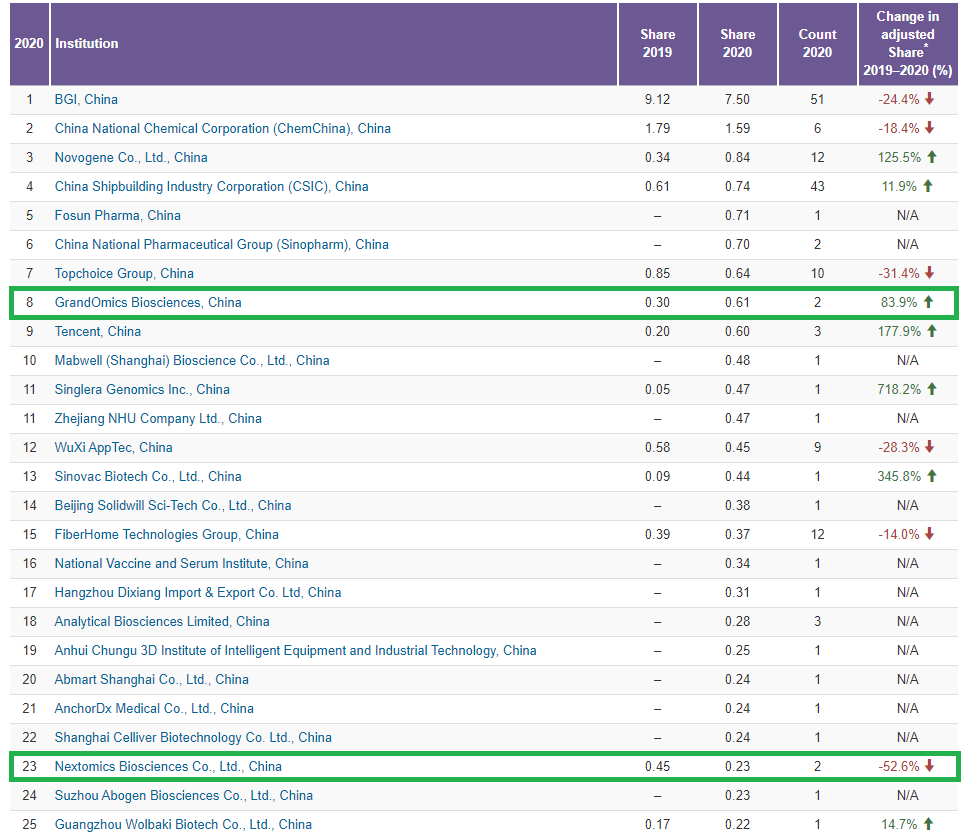
Task: Click the green up arrow beside 11.9%
Action: [x=928, y=185]
